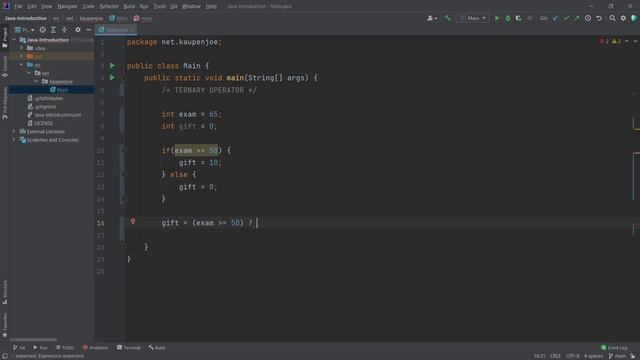Open error and warning count indicator
The height and width of the screenshot is (360, 640).
(x=610, y=41)
